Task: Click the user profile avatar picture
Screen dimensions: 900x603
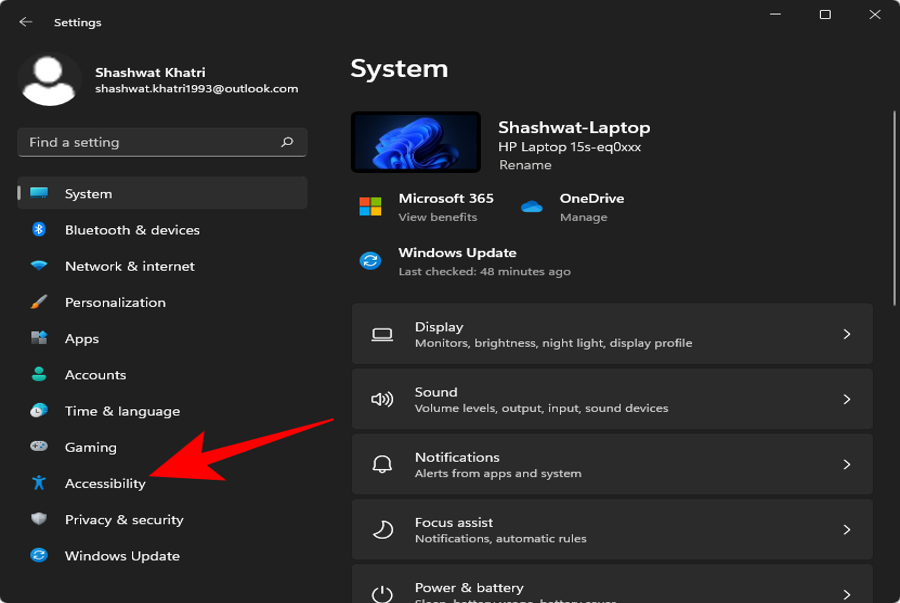Action: click(49, 80)
